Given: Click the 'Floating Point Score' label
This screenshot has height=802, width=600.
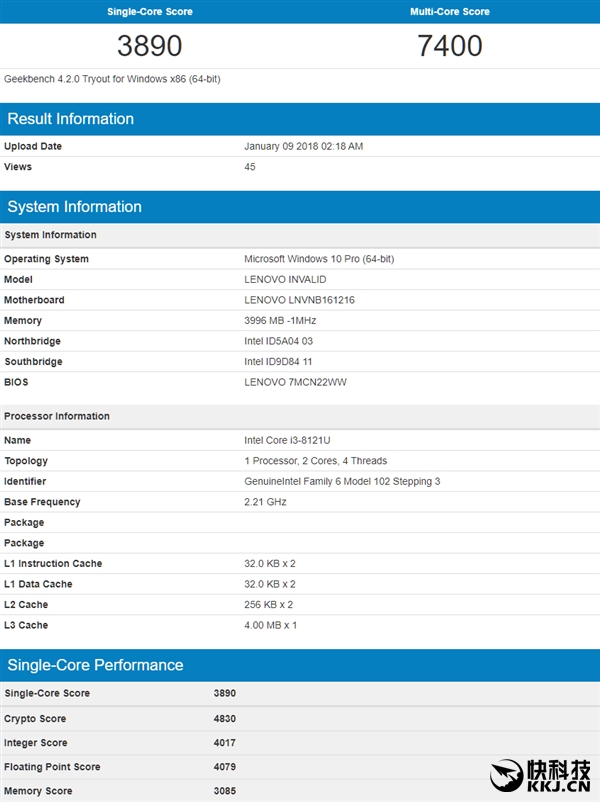Looking at the screenshot, I should 52,767.
